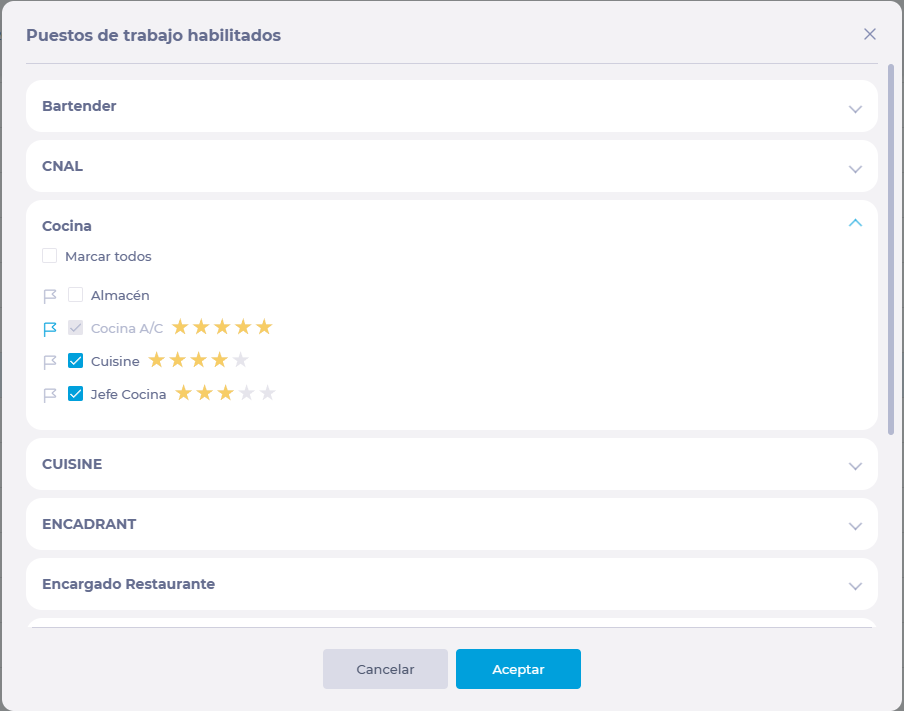Expand the ENCADRANT section
This screenshot has width=904, height=711.
pos(855,526)
